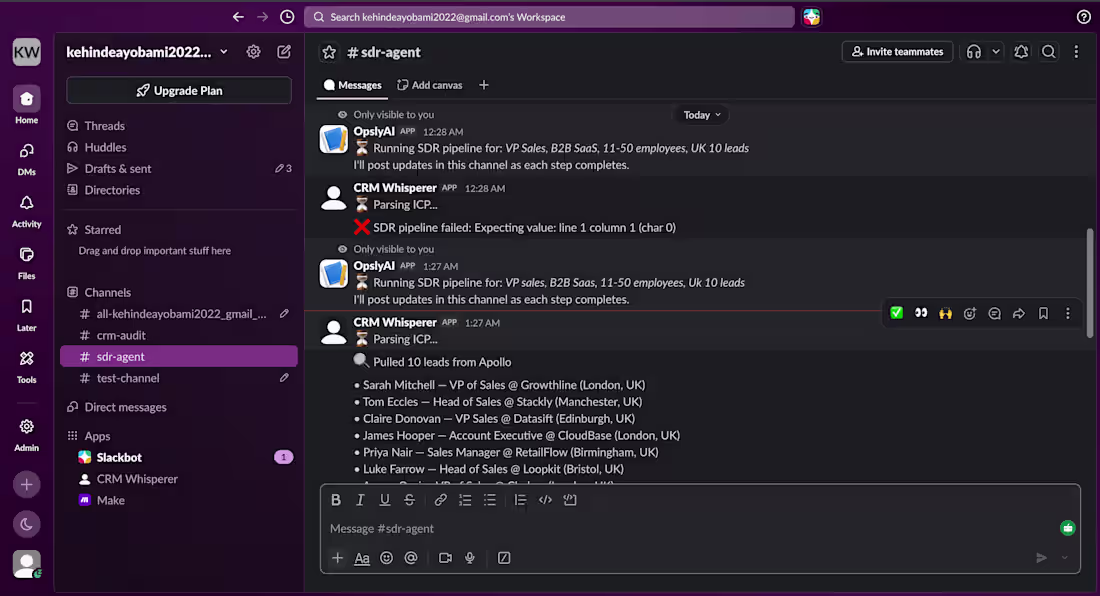React with raised hands emoji
The width and height of the screenshot is (1100, 596).
tap(946, 313)
